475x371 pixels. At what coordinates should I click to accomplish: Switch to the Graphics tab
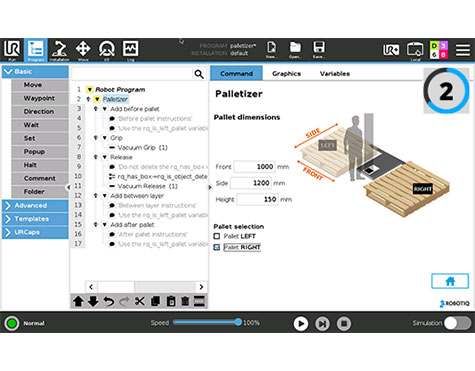pos(286,74)
